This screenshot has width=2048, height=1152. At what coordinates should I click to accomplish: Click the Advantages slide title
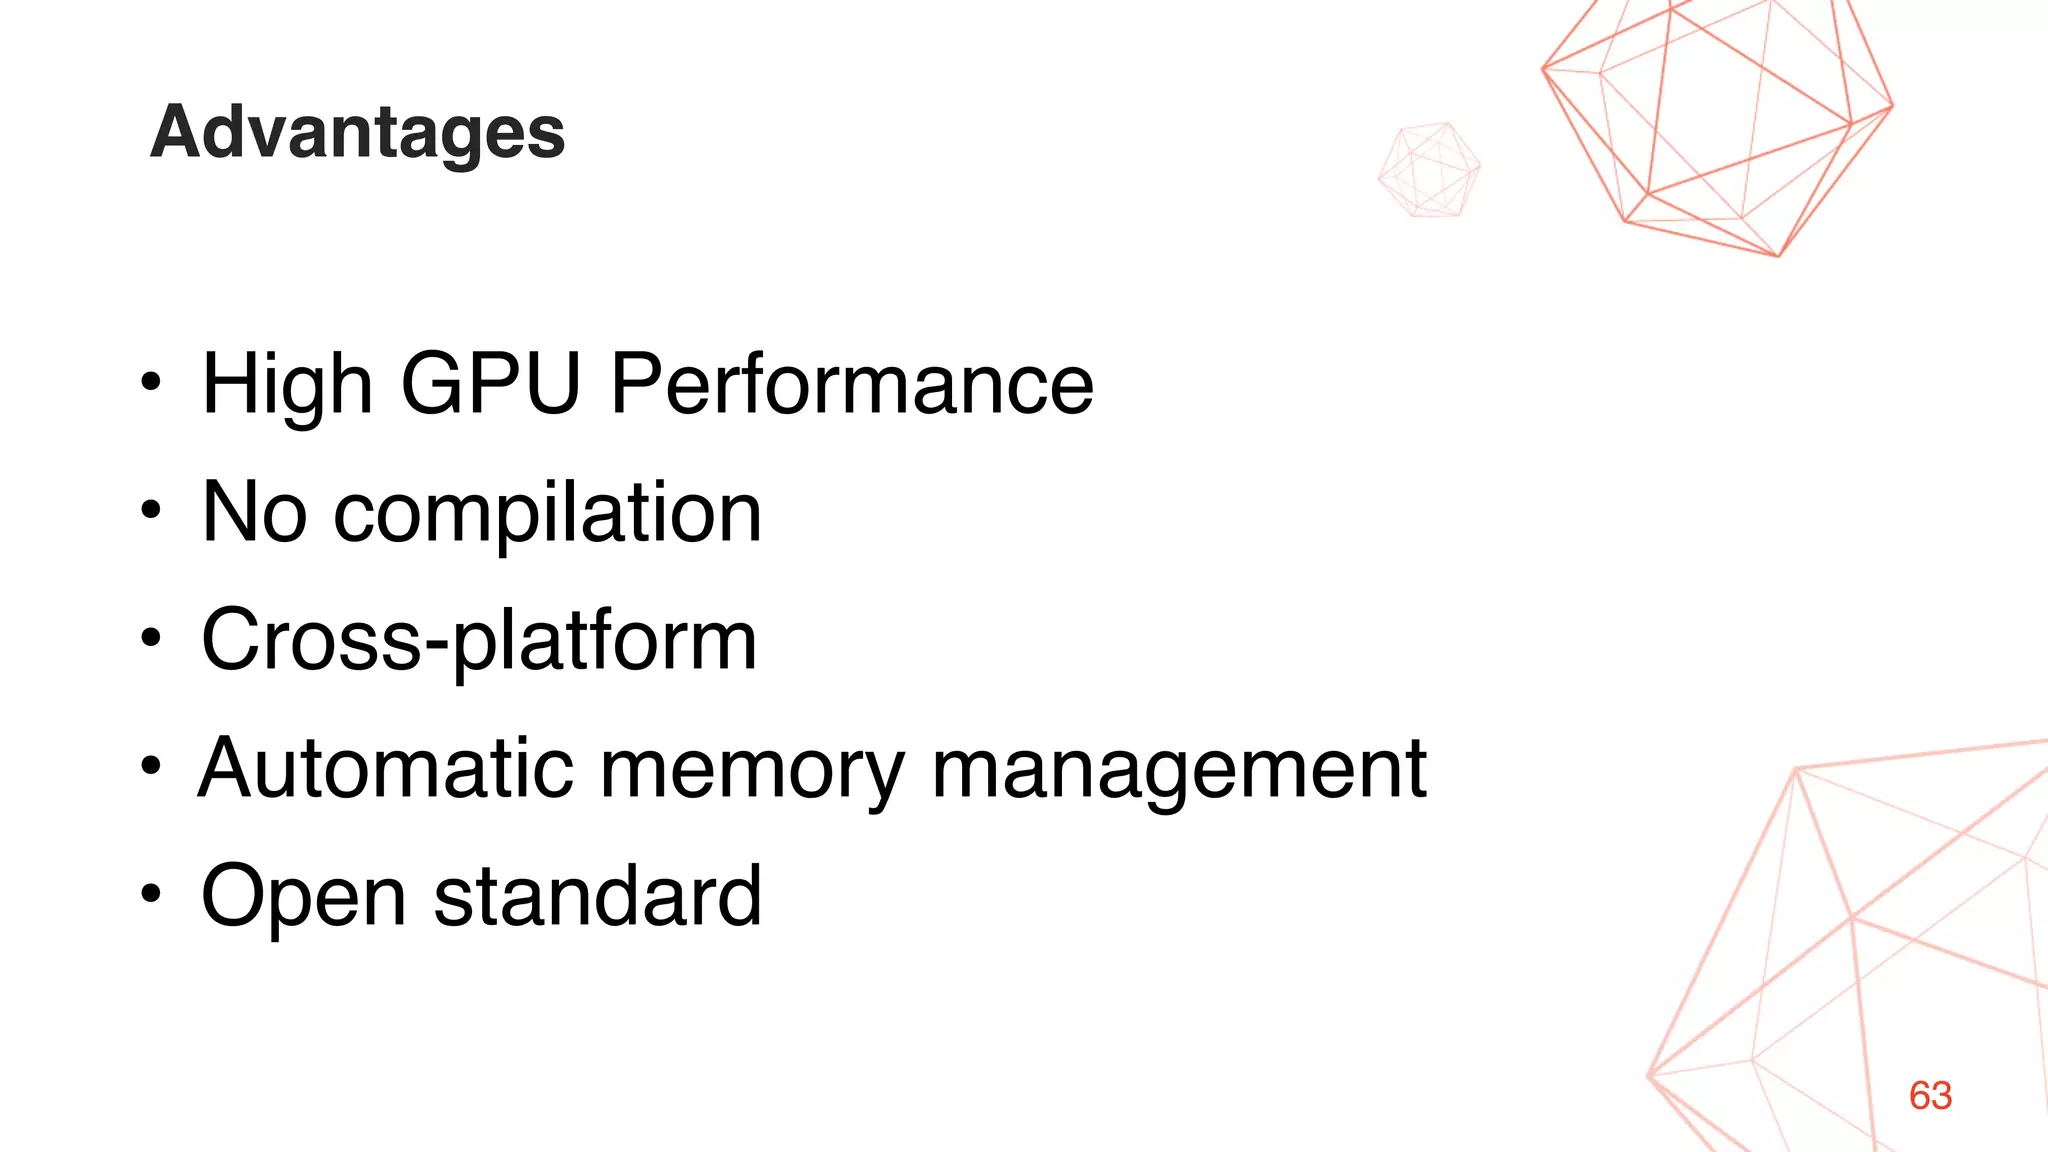pyautogui.click(x=357, y=132)
